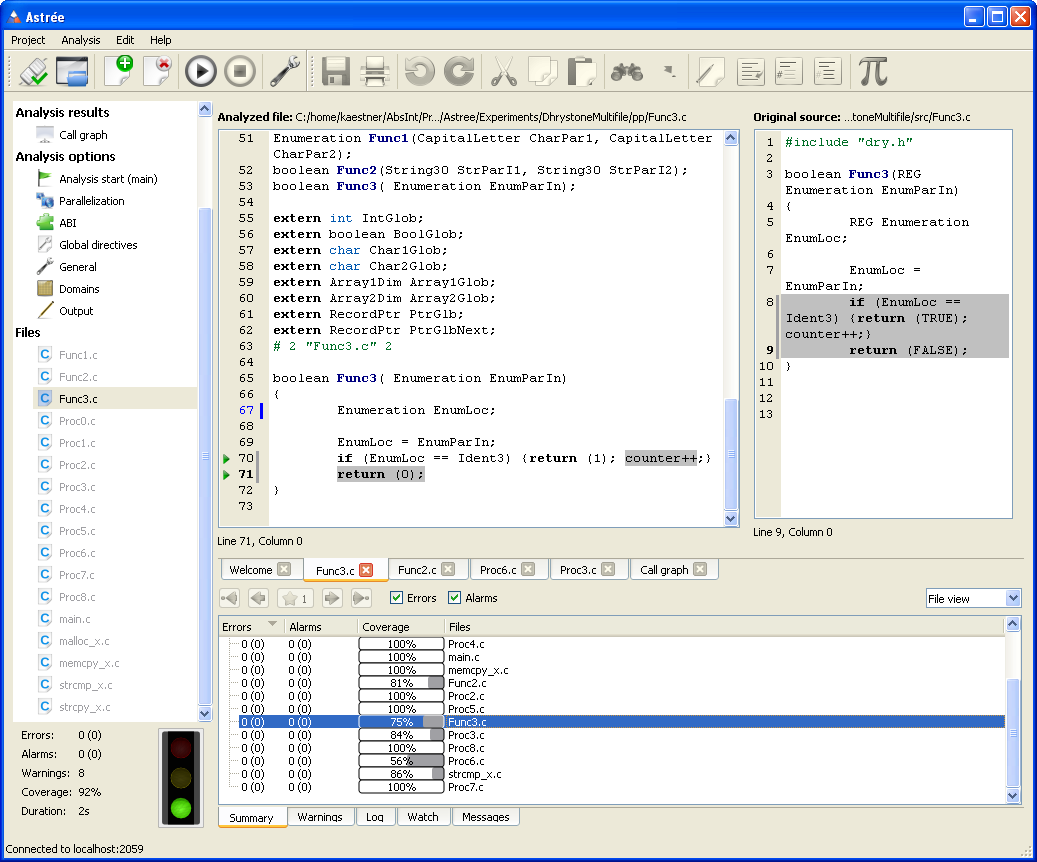1037x862 pixels.
Task: Click the code editor scroll down arrow
Action: coord(731,519)
